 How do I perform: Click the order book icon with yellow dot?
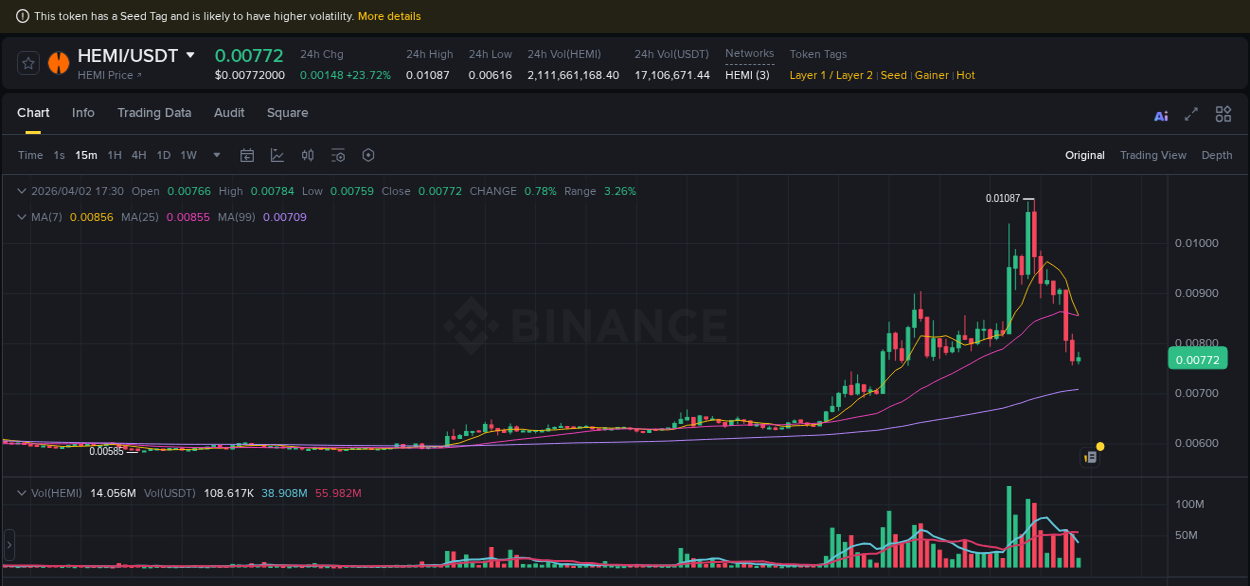coord(1089,455)
